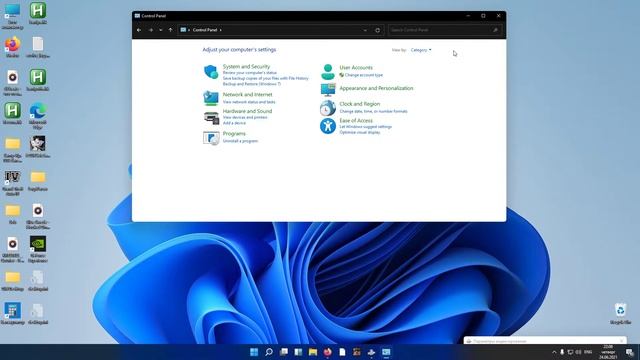Click Review your computer's status link
Screen dimensions: 640x360
click(249, 73)
